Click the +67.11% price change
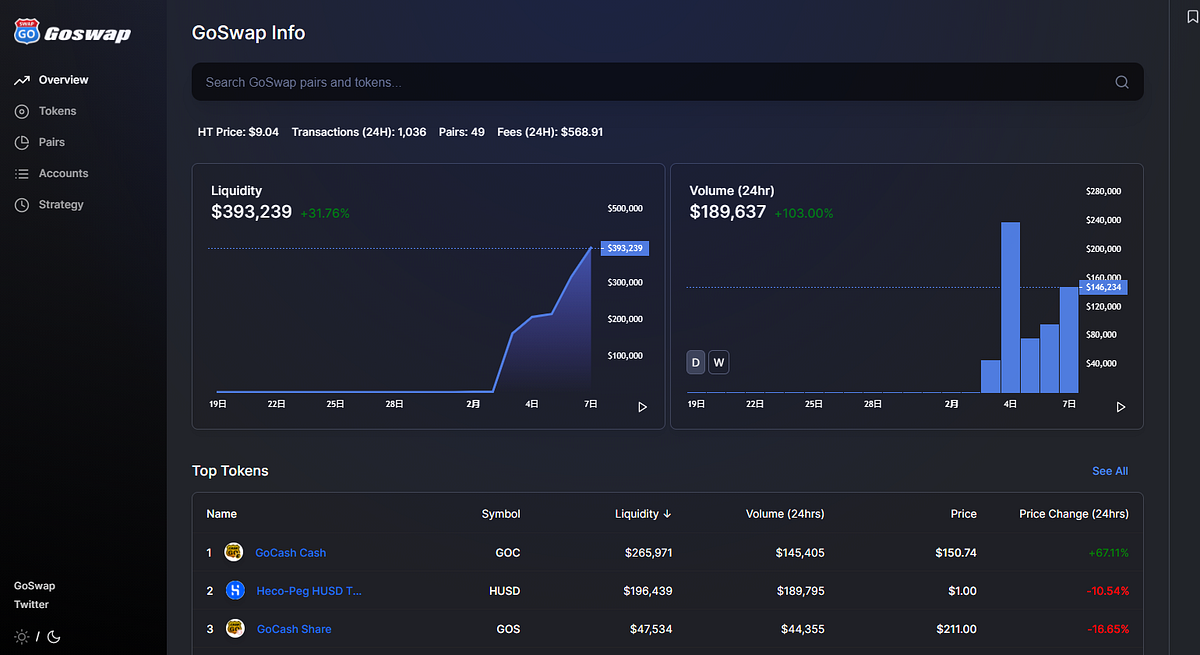This screenshot has width=1200, height=655. click(1108, 552)
